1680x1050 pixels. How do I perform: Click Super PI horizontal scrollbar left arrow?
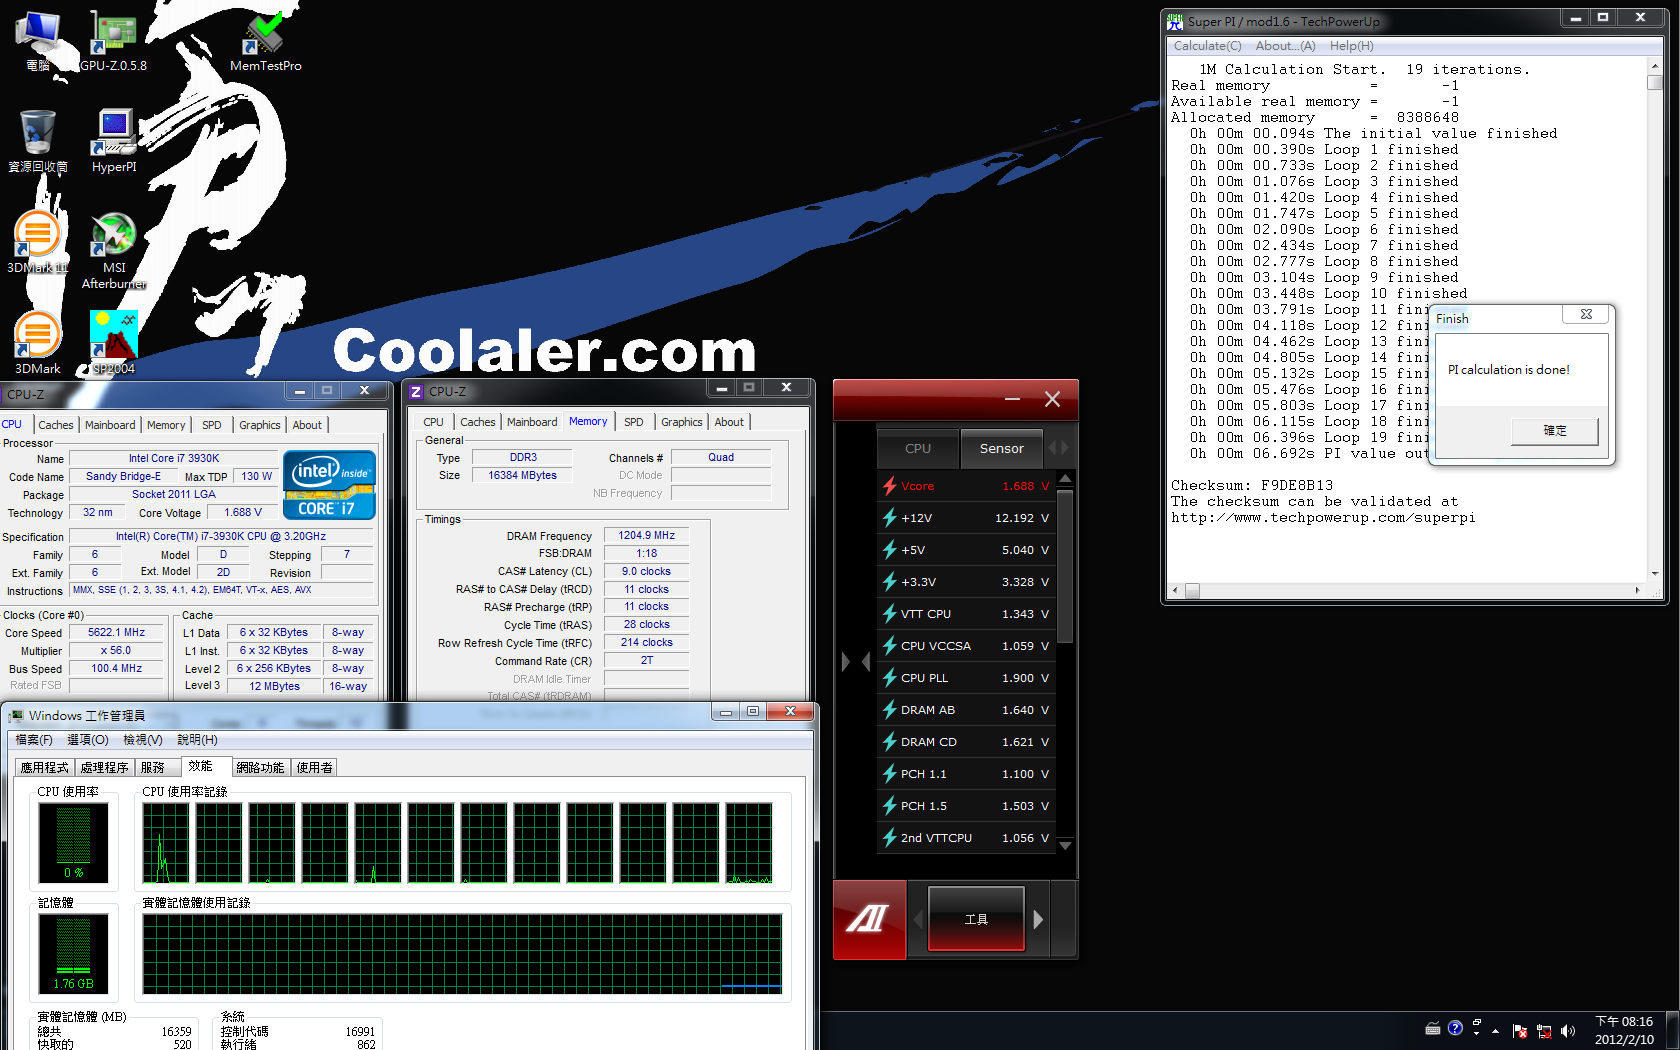(1175, 590)
